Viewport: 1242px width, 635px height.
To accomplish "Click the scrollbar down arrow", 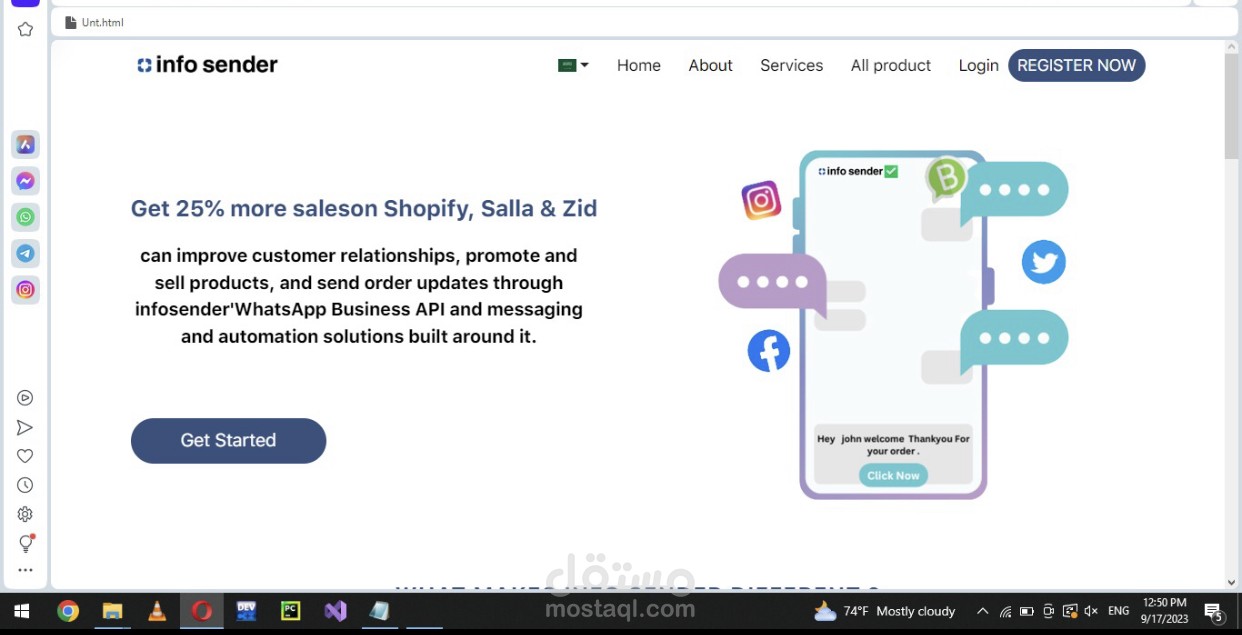I will click(x=1231, y=582).
